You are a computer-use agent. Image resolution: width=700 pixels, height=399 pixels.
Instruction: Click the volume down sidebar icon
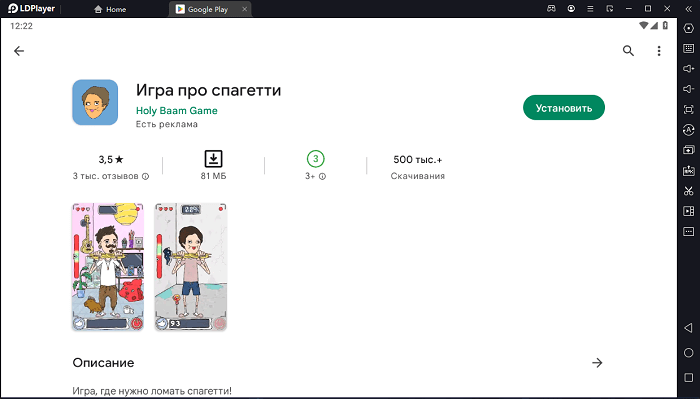coord(688,89)
